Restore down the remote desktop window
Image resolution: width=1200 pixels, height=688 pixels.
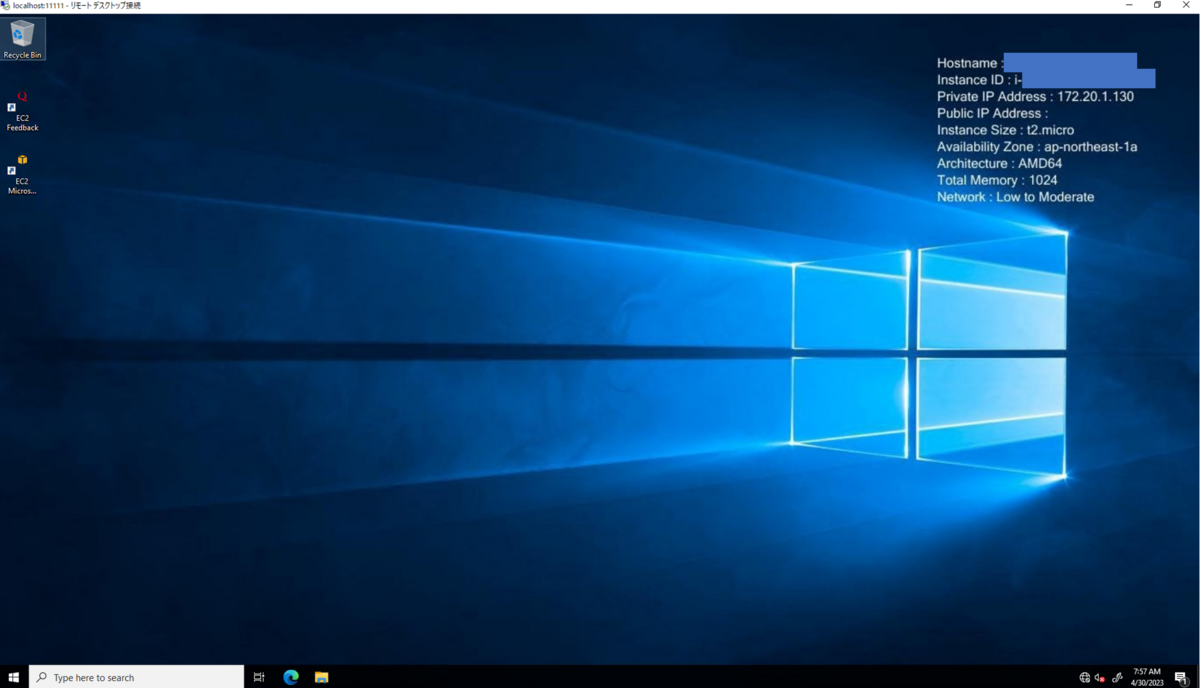click(x=1157, y=6)
